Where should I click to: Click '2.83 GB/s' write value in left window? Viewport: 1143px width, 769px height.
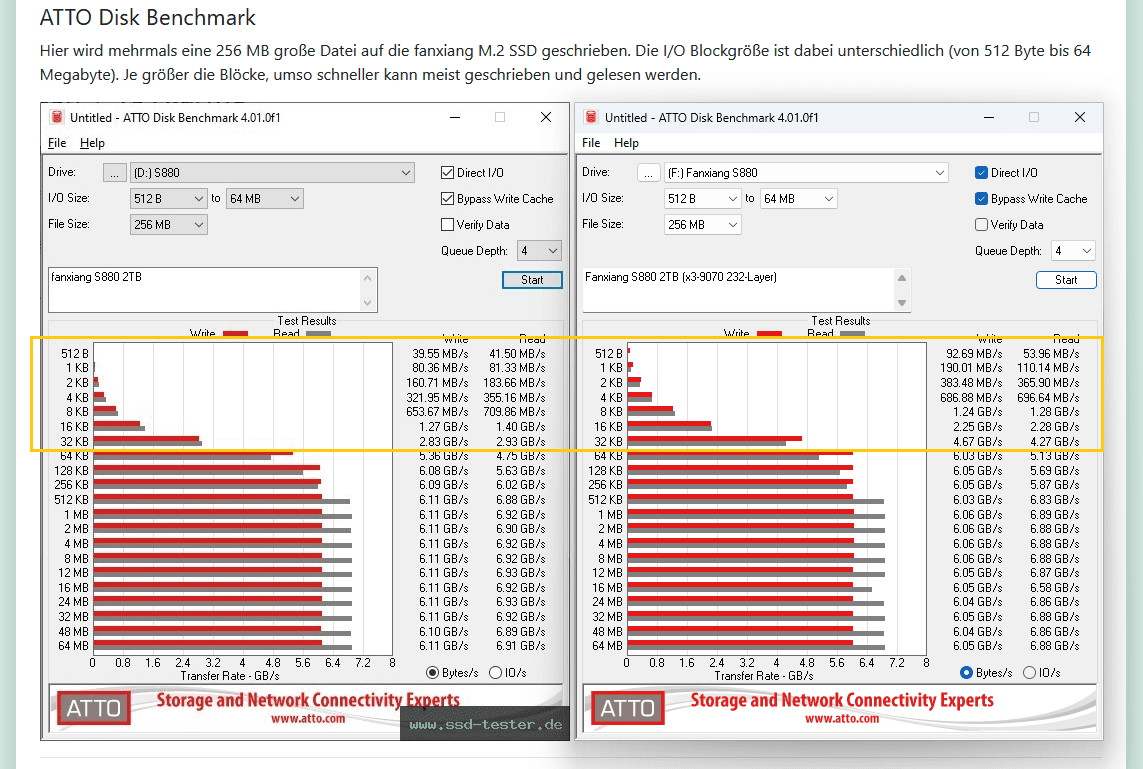point(443,442)
